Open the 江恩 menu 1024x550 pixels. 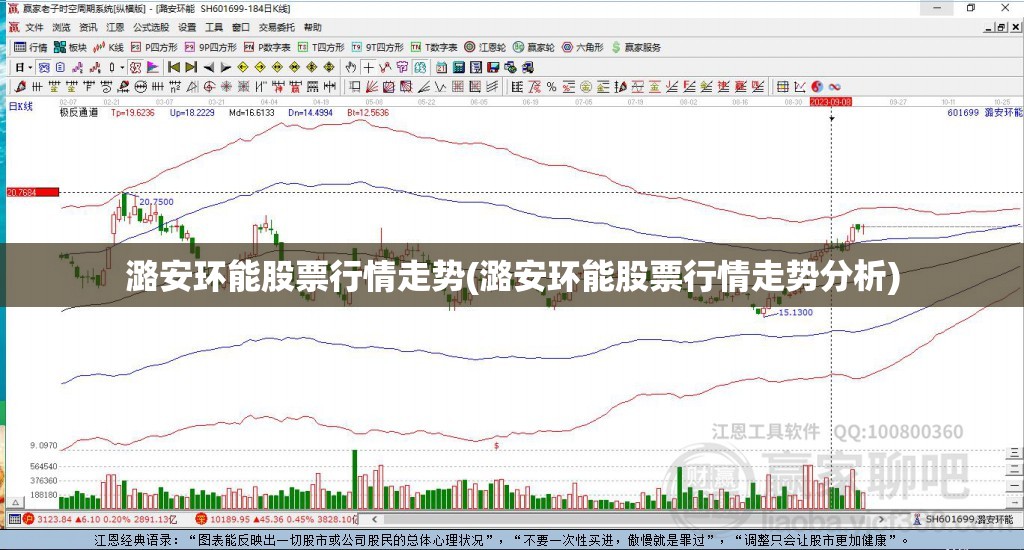(115, 27)
